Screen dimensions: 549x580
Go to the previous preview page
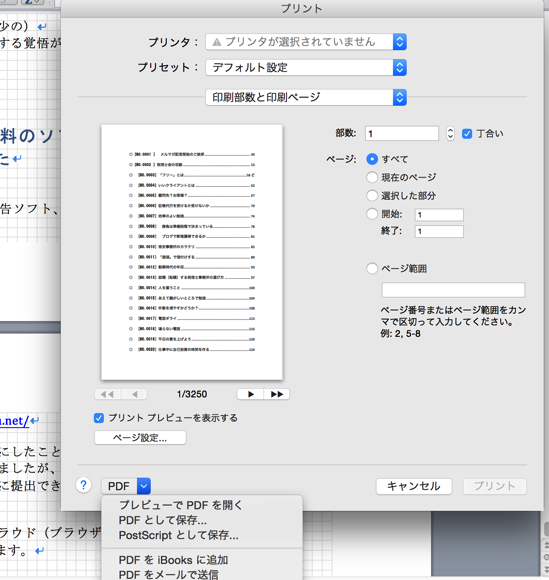pos(134,394)
